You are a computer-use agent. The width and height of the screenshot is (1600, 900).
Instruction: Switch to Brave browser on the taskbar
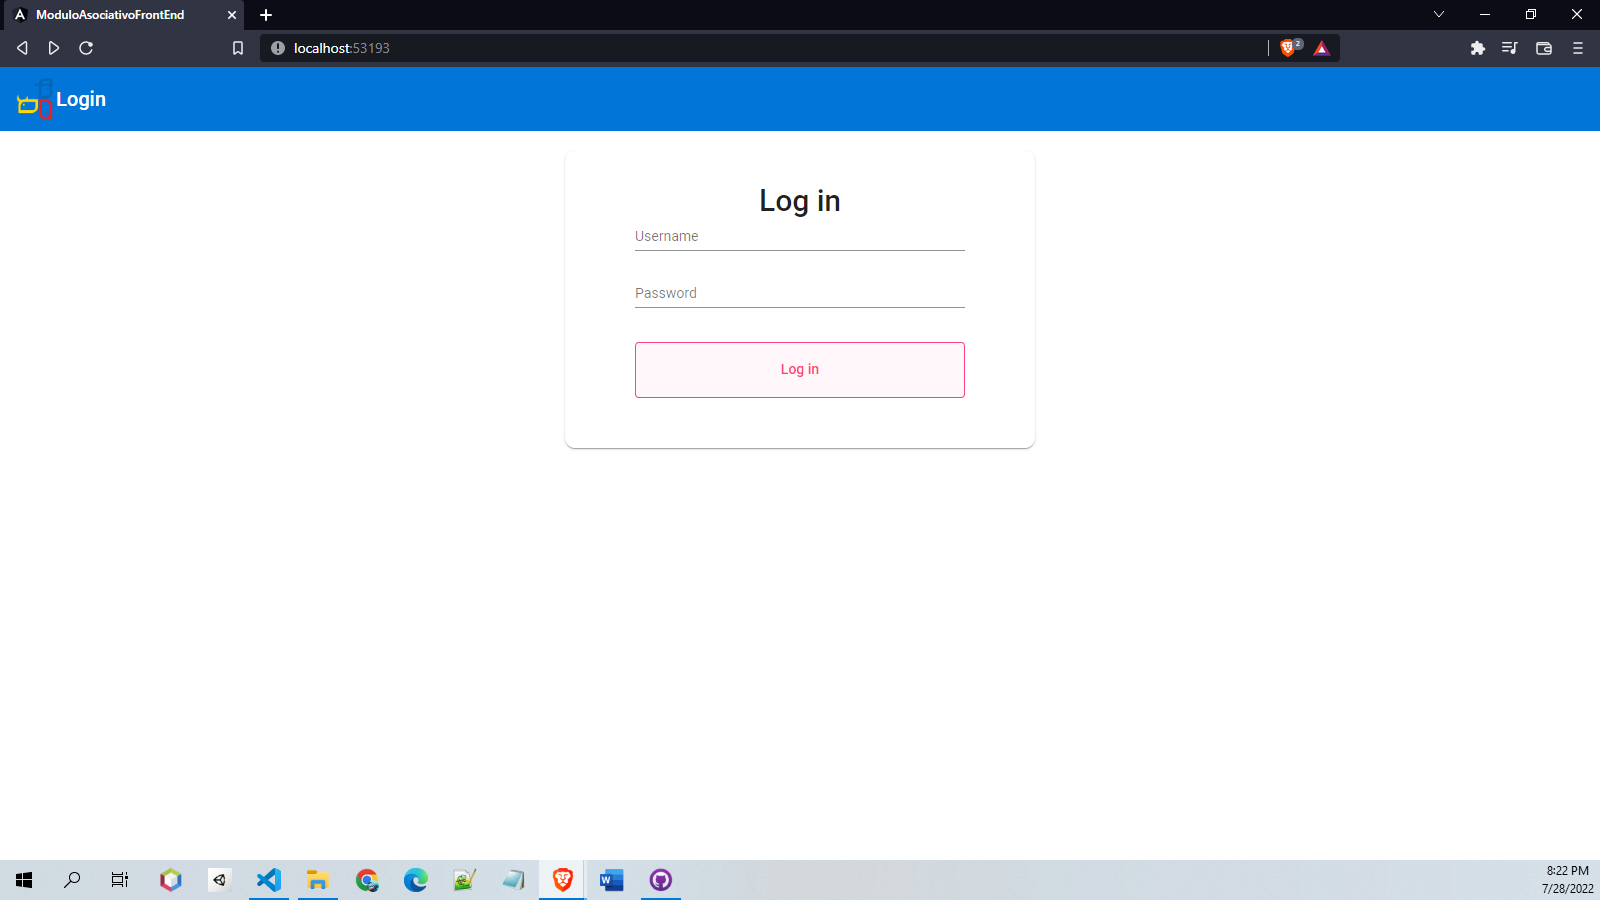pos(563,880)
